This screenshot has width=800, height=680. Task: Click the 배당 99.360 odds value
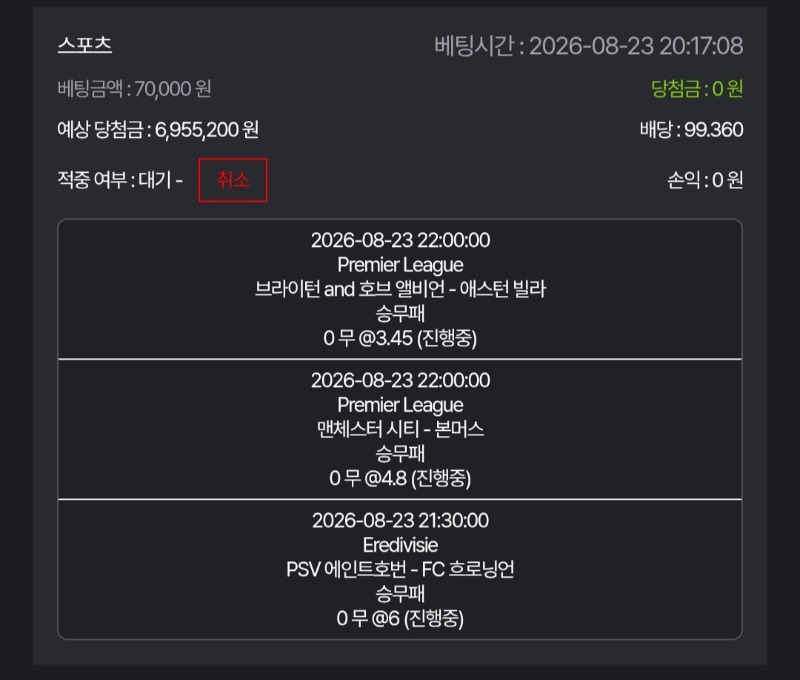691,130
